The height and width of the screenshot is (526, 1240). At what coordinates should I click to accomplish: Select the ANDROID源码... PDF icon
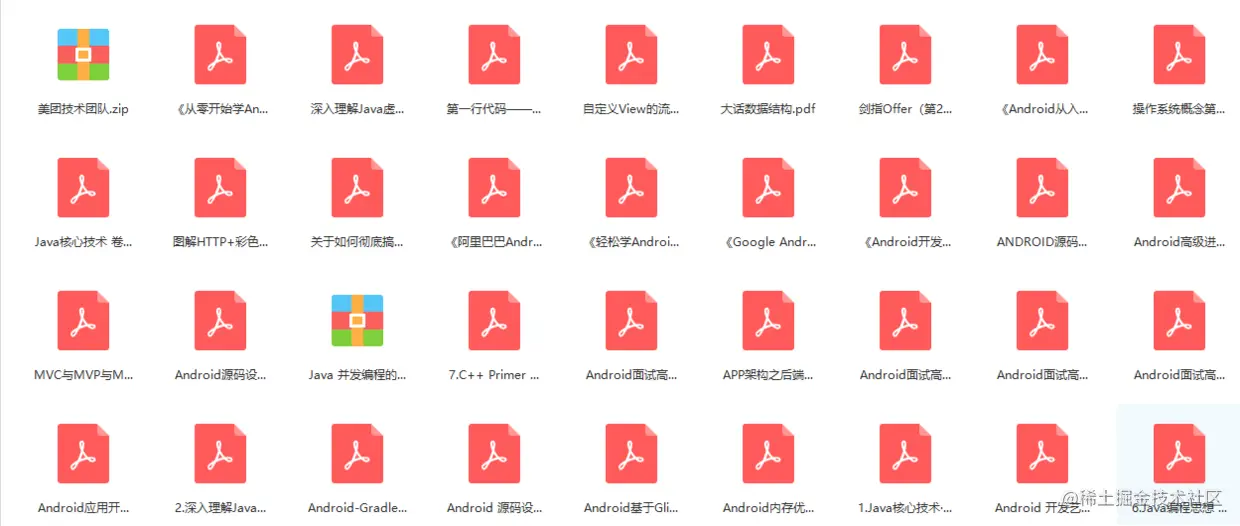1042,187
